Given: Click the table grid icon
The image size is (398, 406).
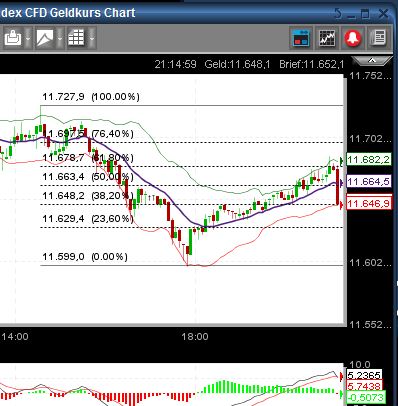Looking at the screenshot, I should 76,38.
